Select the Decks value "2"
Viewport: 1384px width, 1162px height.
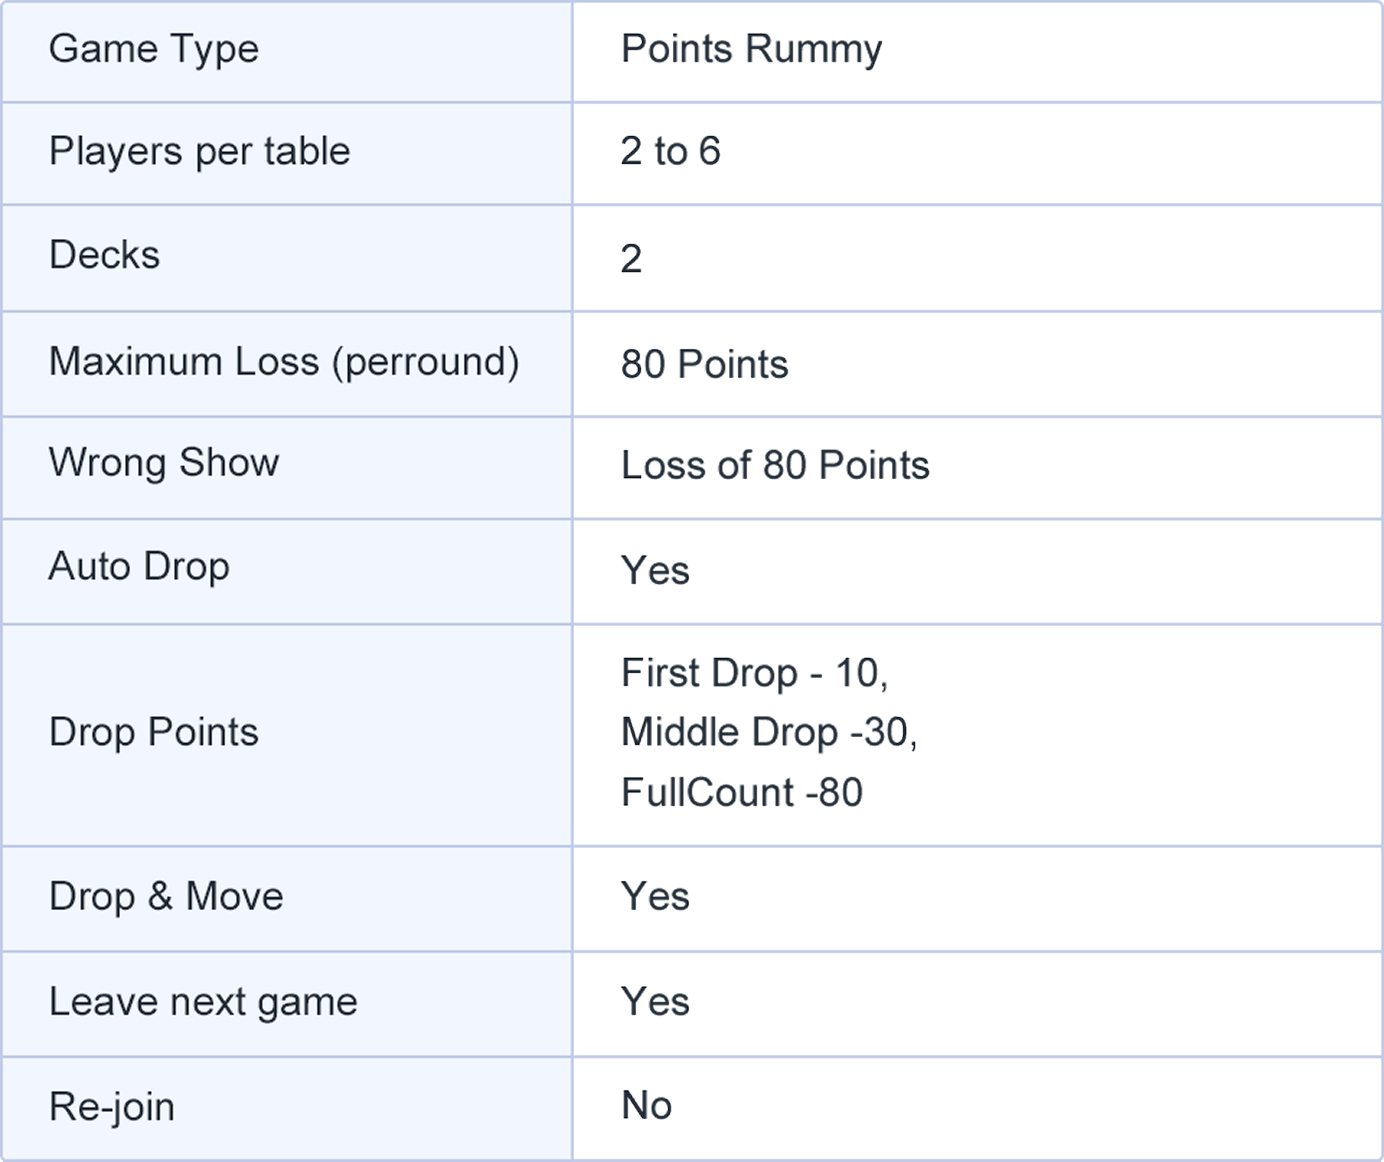pos(631,258)
